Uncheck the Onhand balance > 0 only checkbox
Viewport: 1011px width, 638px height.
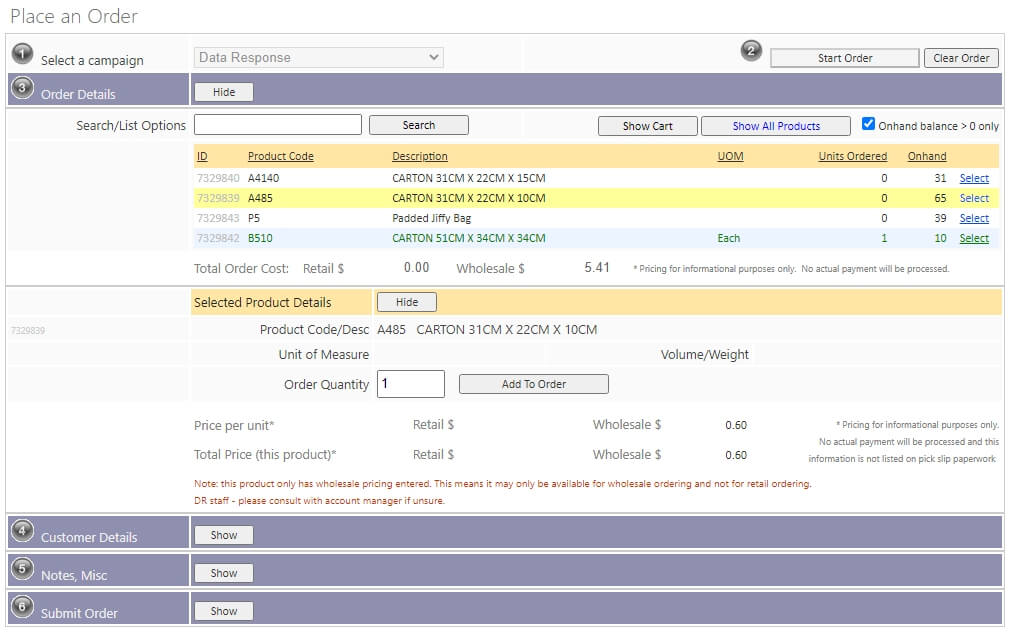pos(868,125)
